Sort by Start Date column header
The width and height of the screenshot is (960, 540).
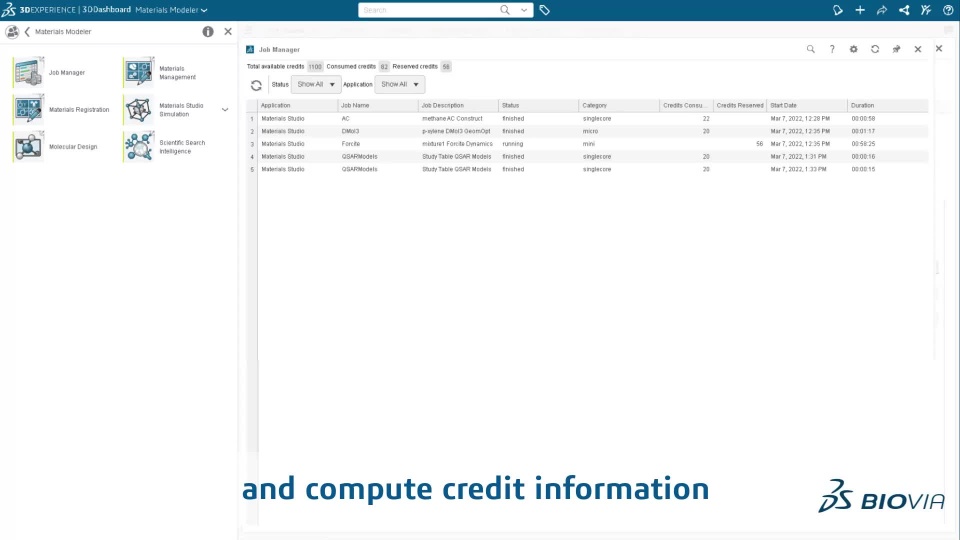[807, 105]
